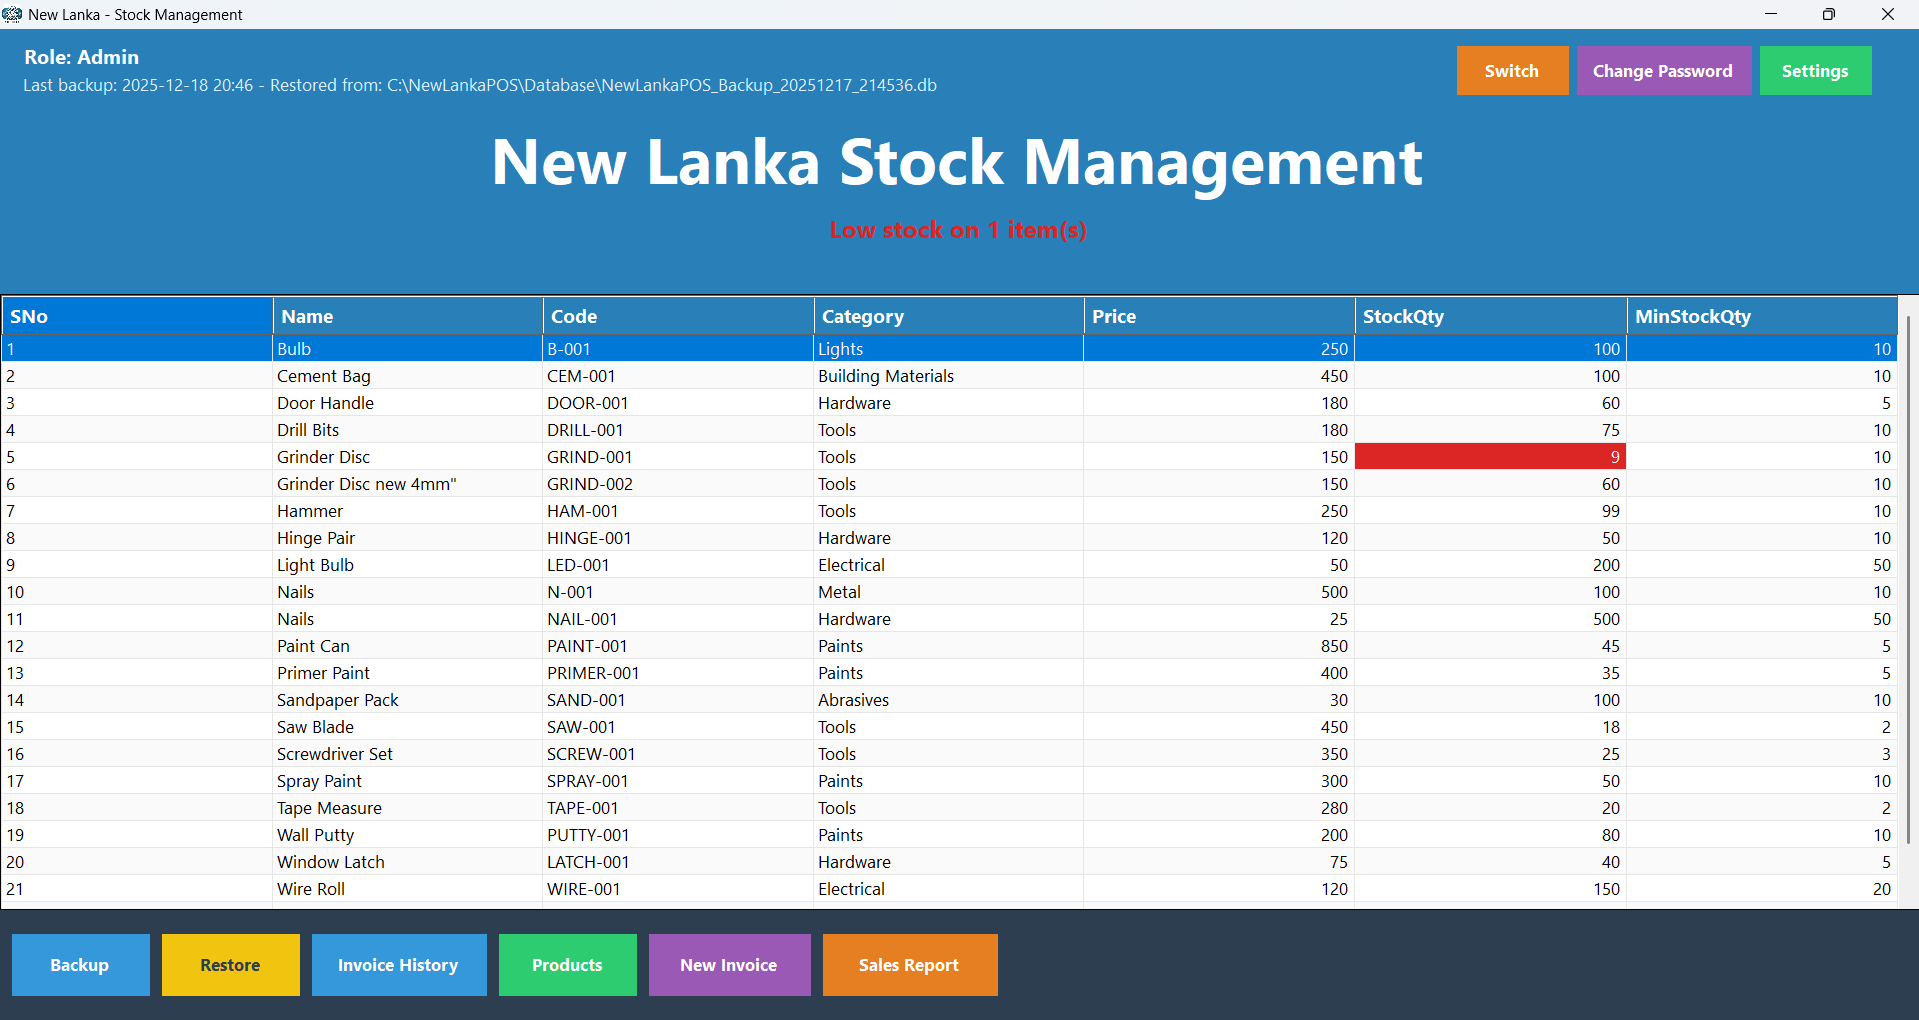Click the LATCH-001 code cell

pos(679,862)
